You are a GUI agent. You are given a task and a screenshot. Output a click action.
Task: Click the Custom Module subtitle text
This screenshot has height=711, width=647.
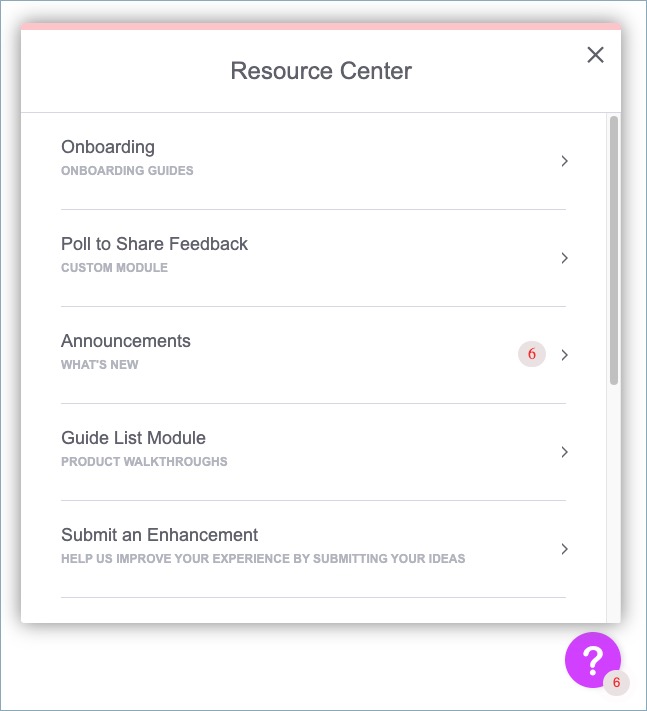114,268
